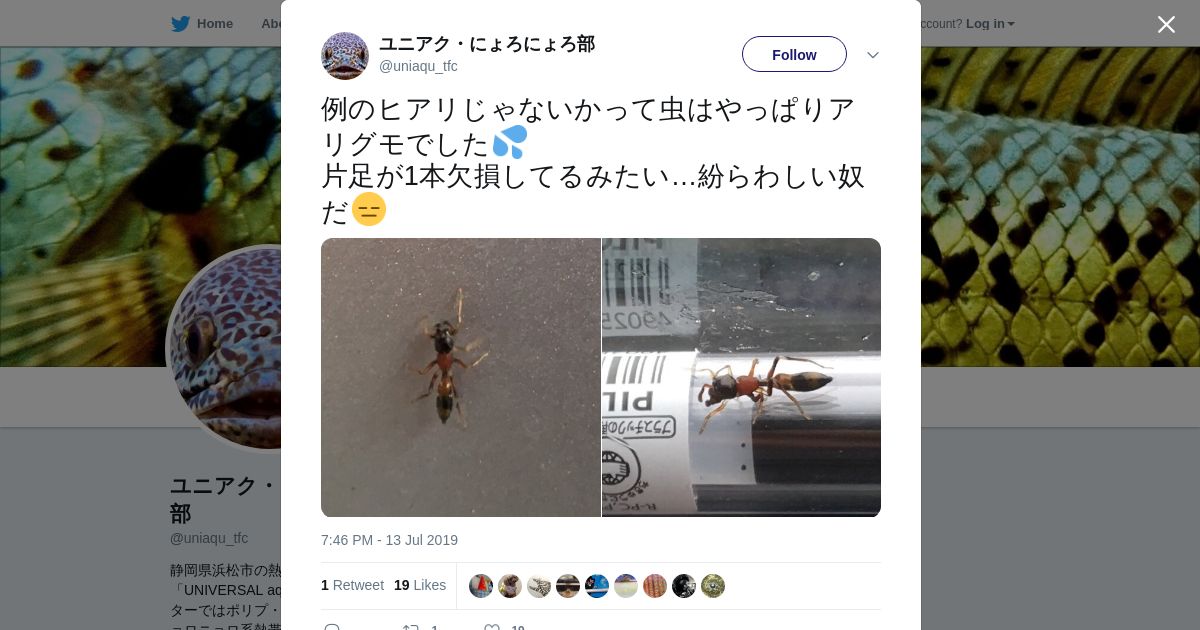The width and height of the screenshot is (1200, 630).
Task: Open the tweet author's profile avatar
Action: [345, 55]
